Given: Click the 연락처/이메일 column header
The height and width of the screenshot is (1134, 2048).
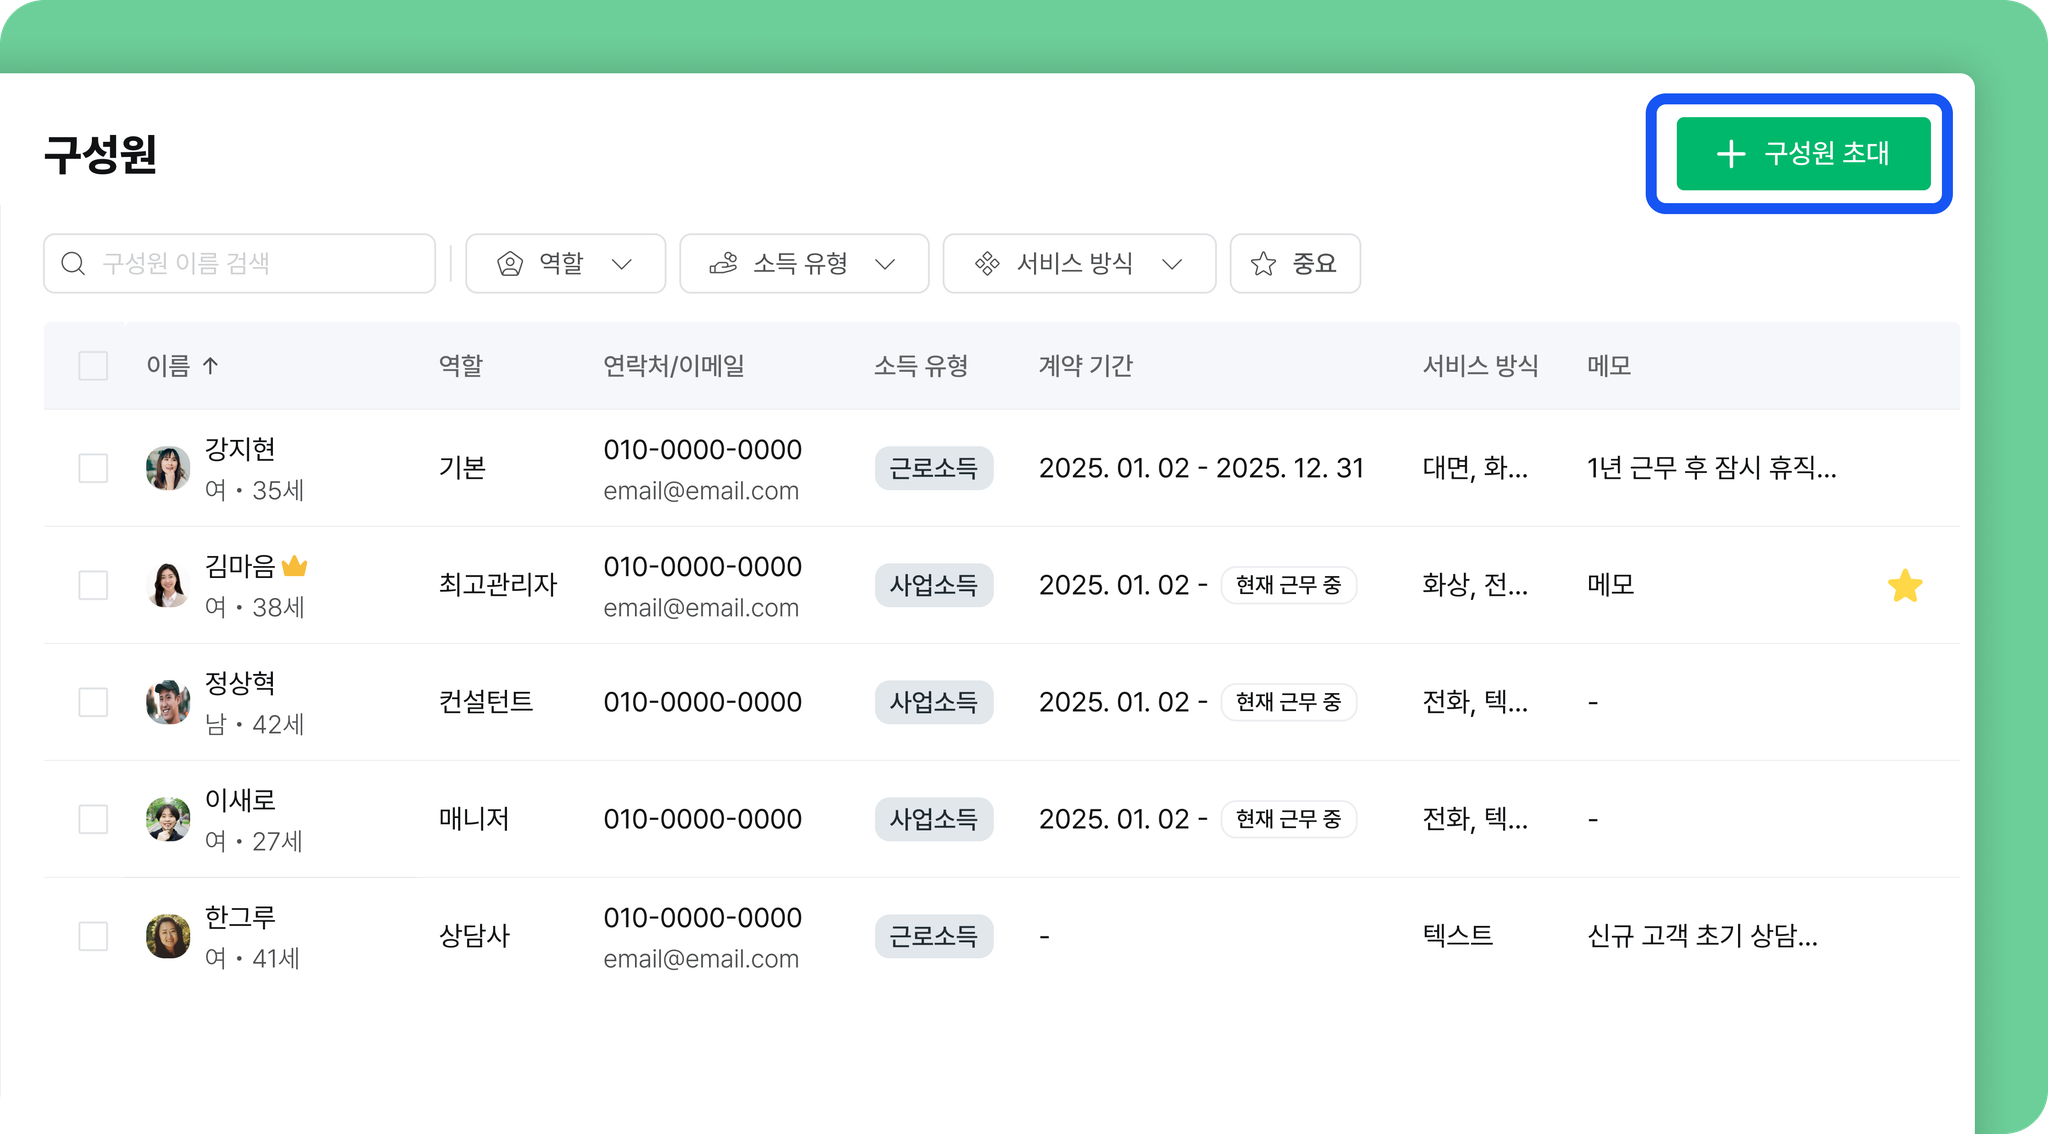Looking at the screenshot, I should coord(674,366).
